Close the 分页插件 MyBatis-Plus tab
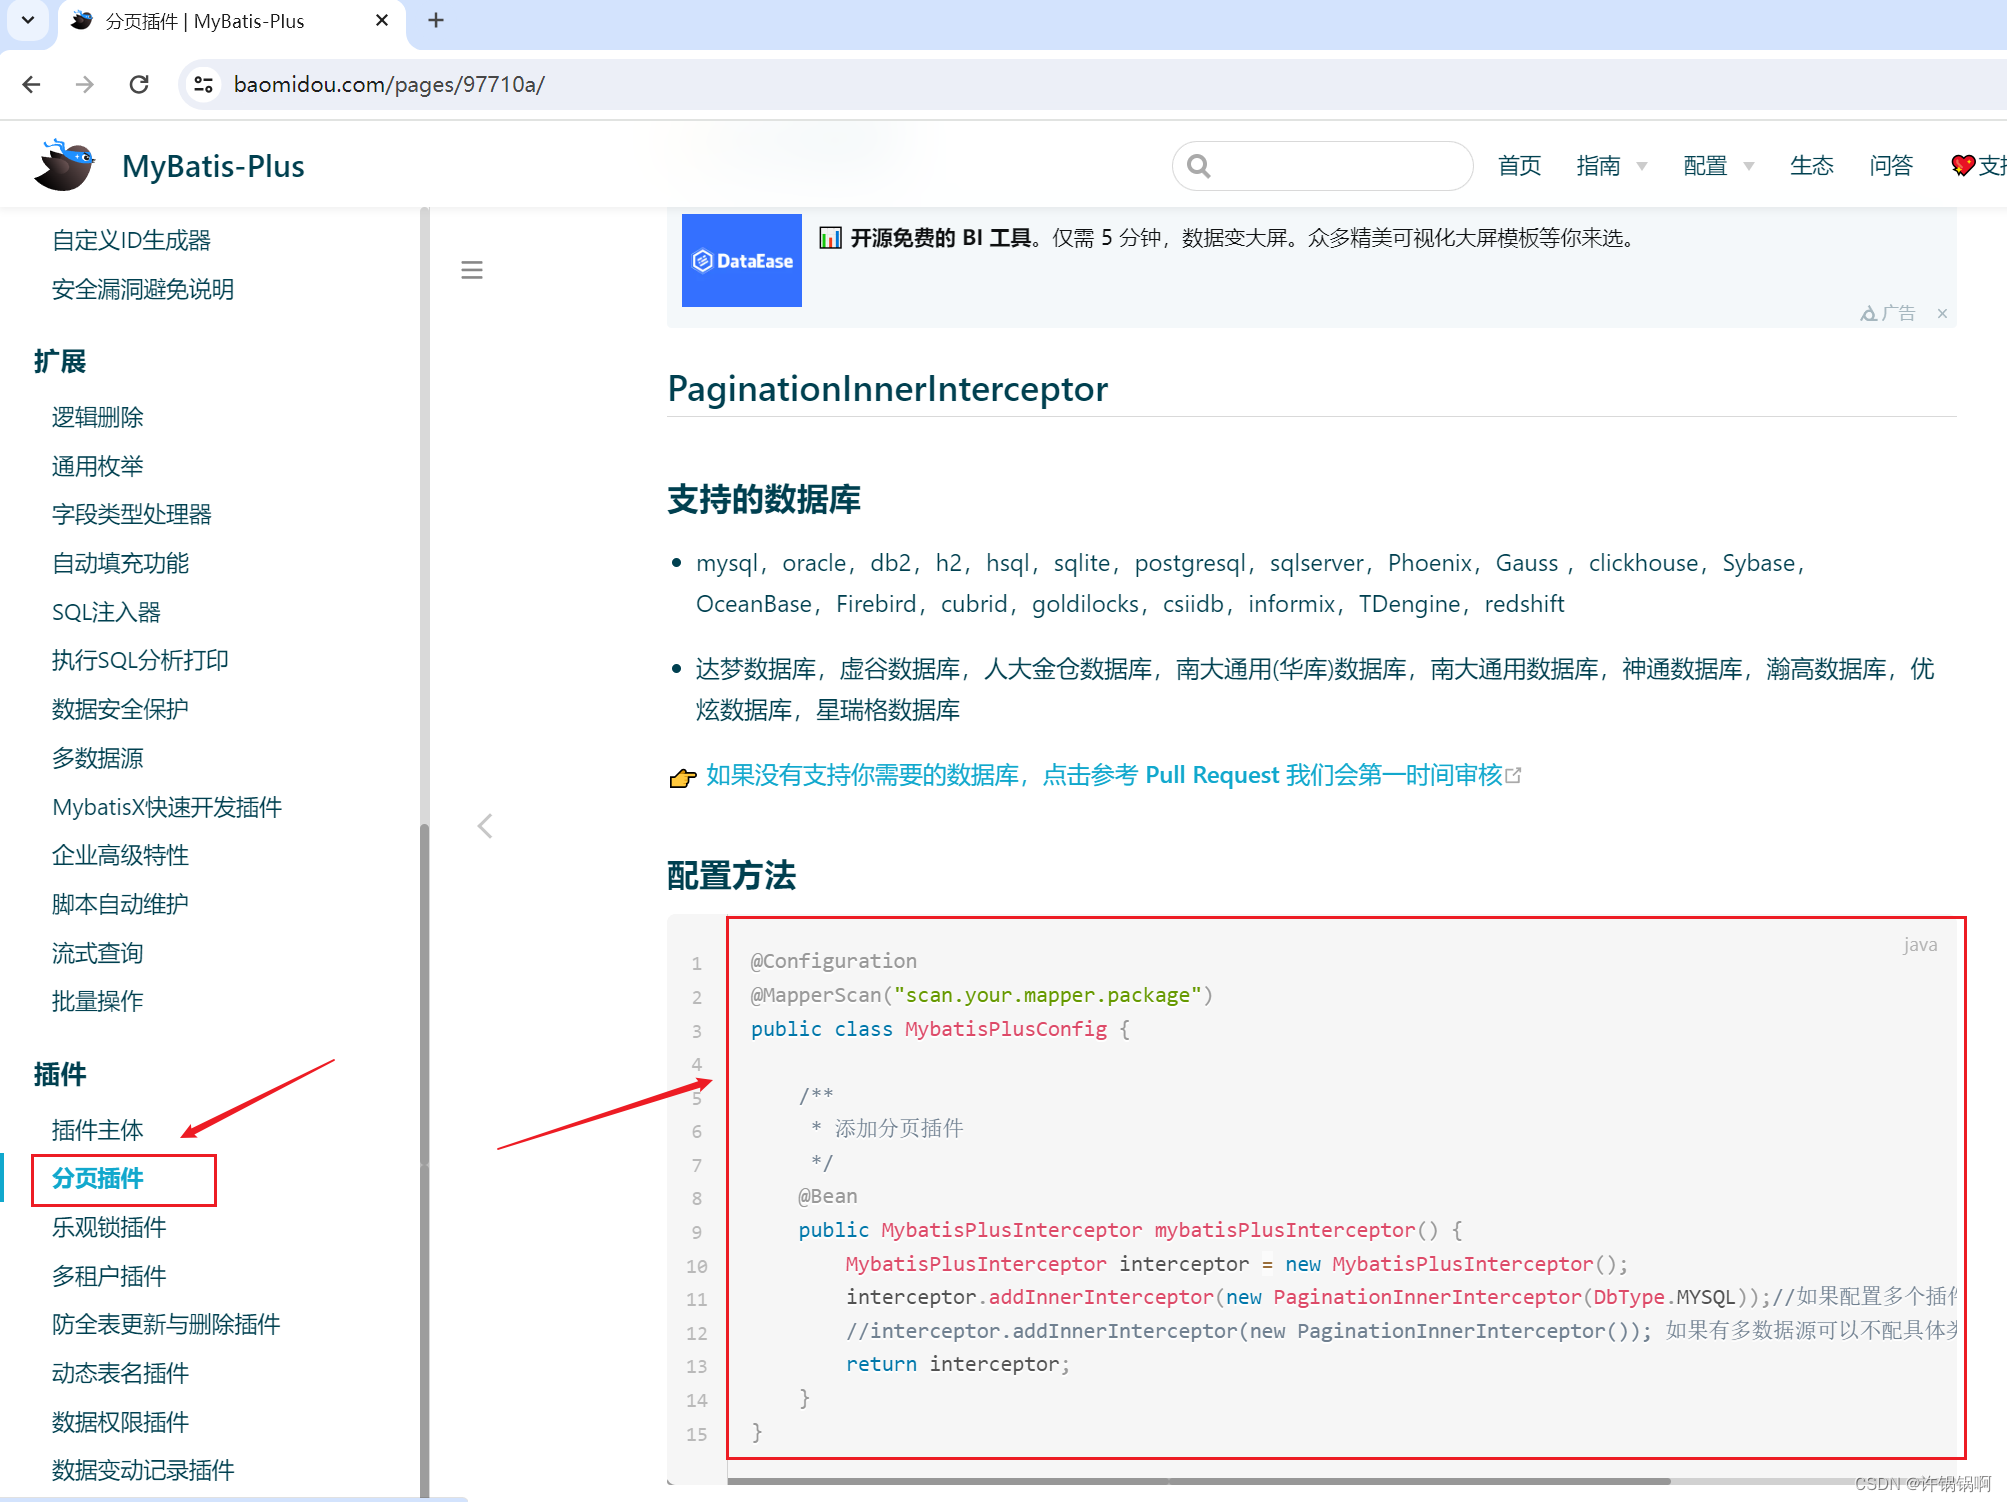Screen dimensions: 2007x1502 click(381, 21)
